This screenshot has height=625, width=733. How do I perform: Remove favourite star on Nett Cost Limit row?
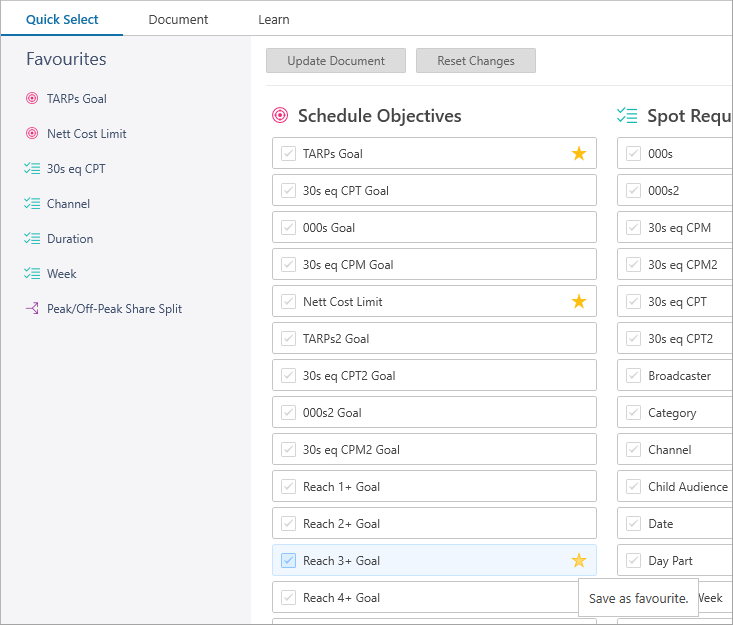(579, 302)
